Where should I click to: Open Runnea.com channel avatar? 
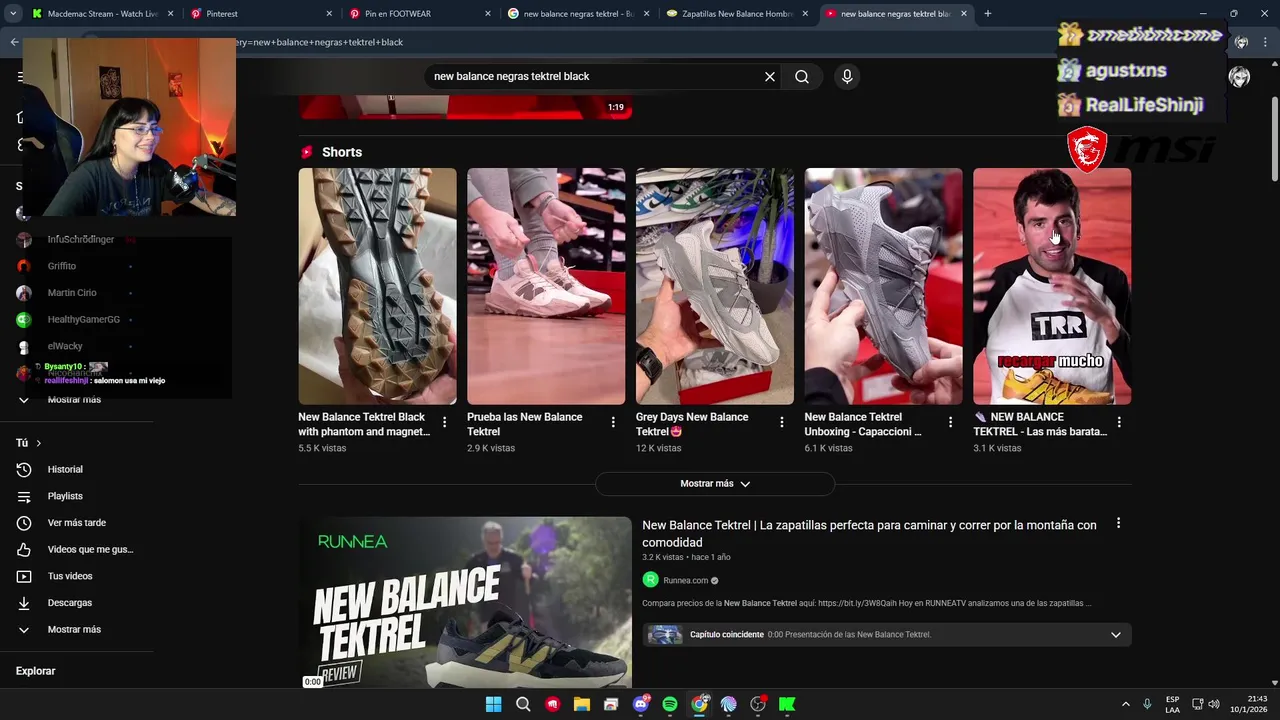650,580
